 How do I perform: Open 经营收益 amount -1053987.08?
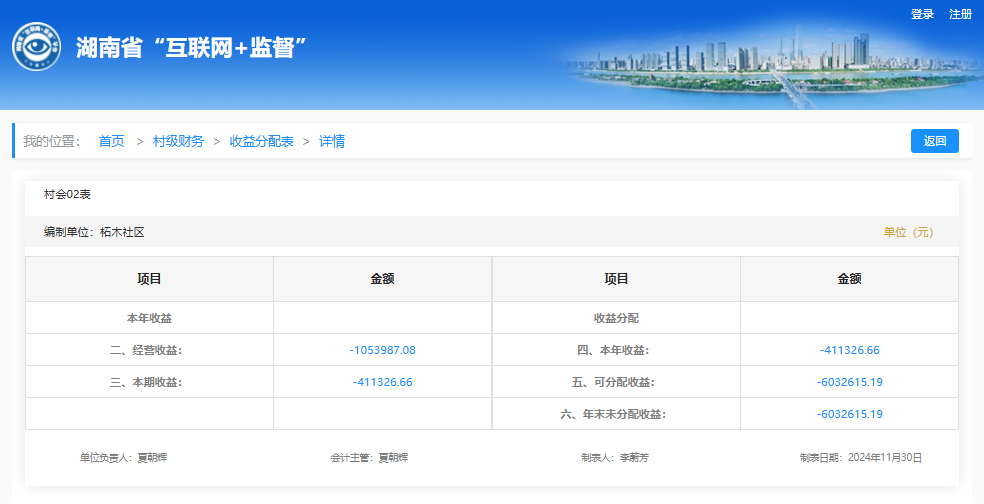(382, 350)
